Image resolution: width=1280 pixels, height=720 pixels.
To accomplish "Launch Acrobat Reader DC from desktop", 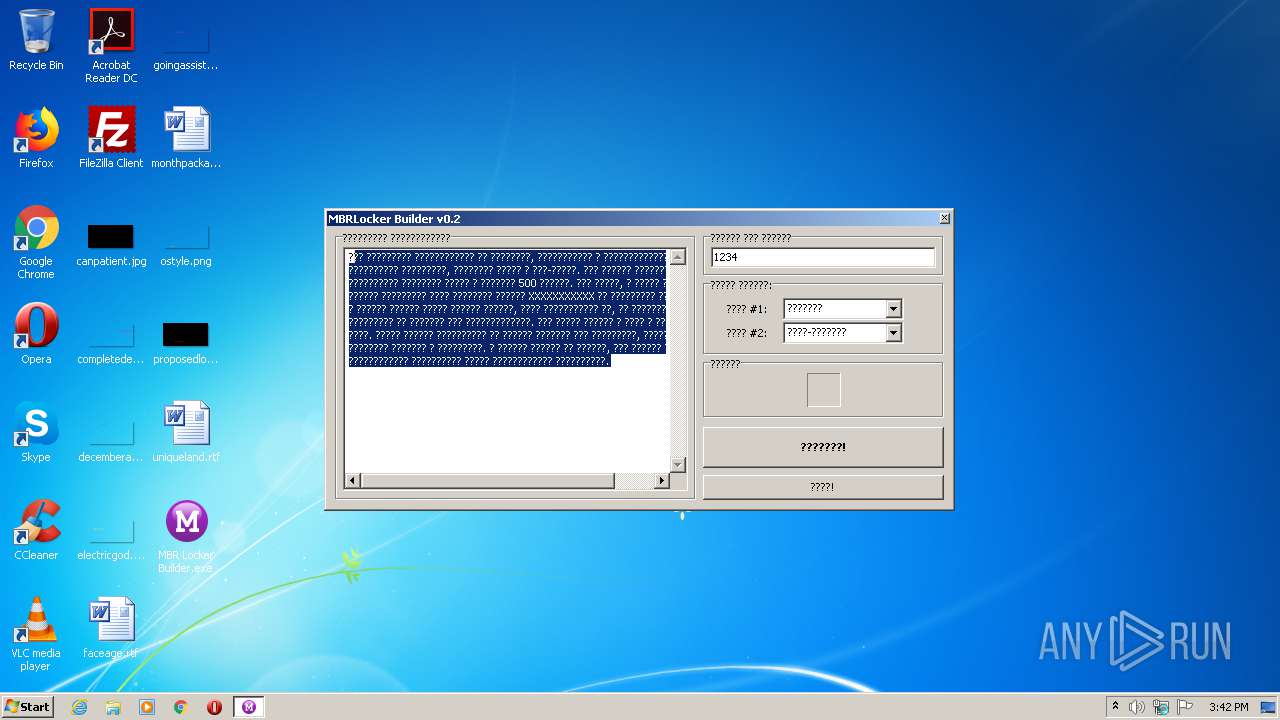I will pos(111,46).
